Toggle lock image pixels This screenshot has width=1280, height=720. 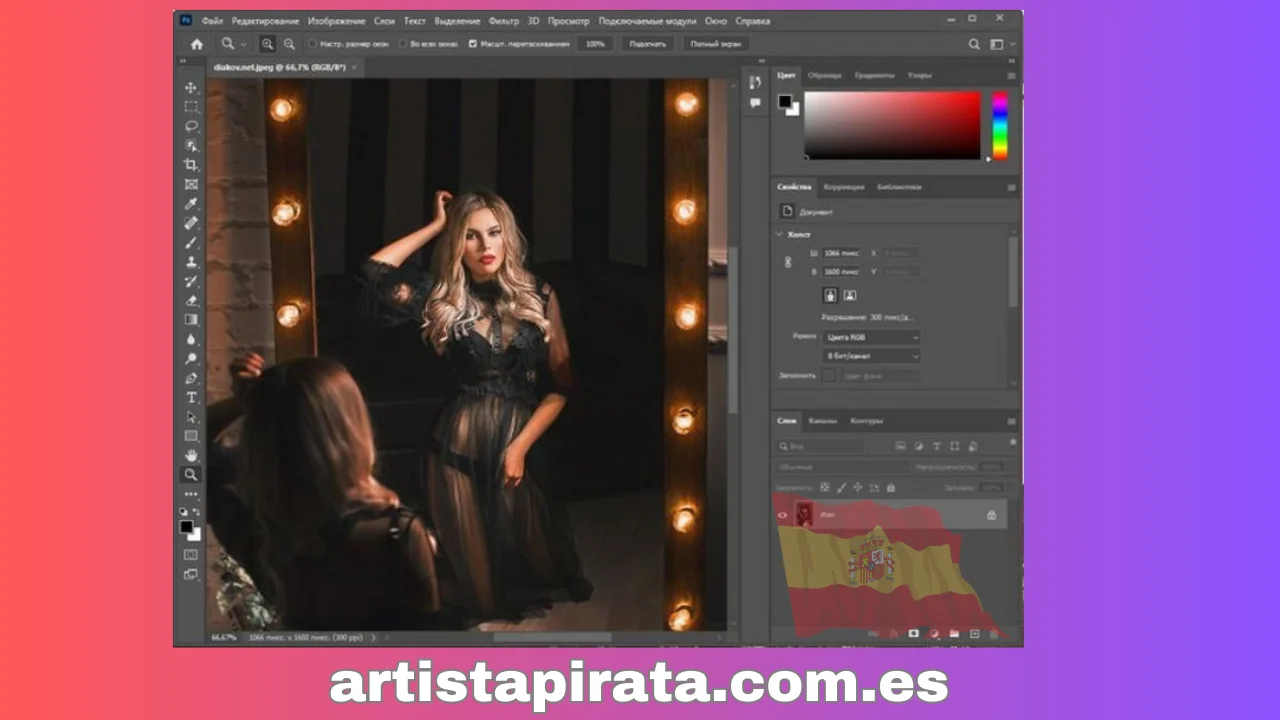pos(842,488)
